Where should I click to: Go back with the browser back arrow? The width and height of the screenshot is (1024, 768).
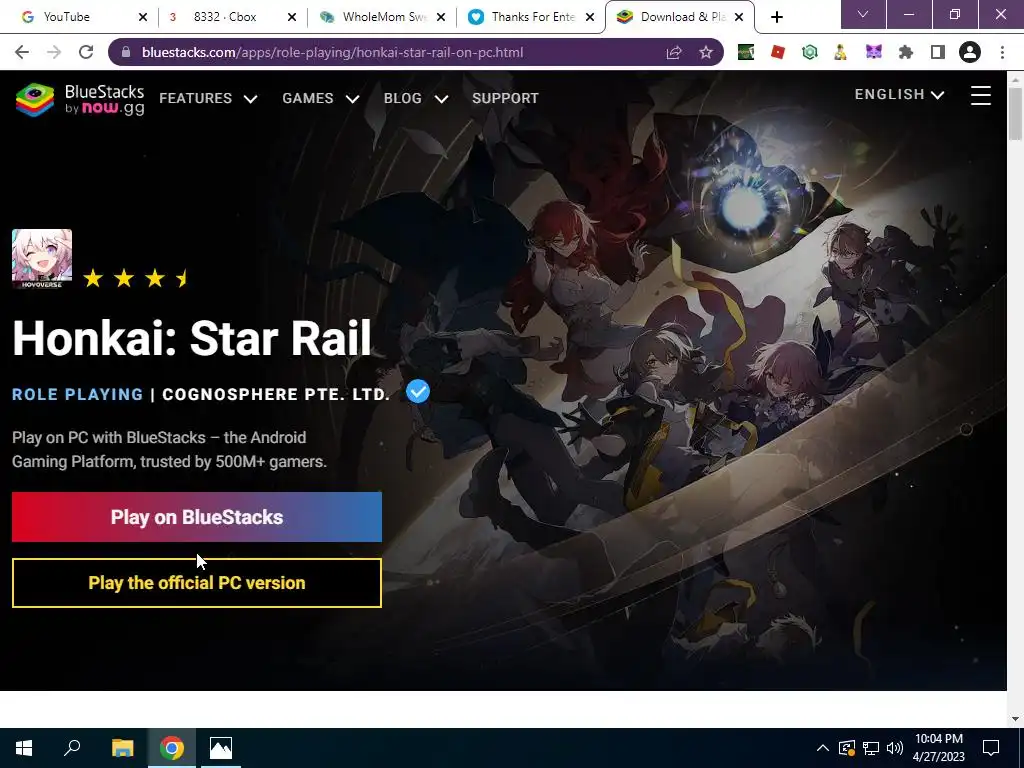pos(22,52)
